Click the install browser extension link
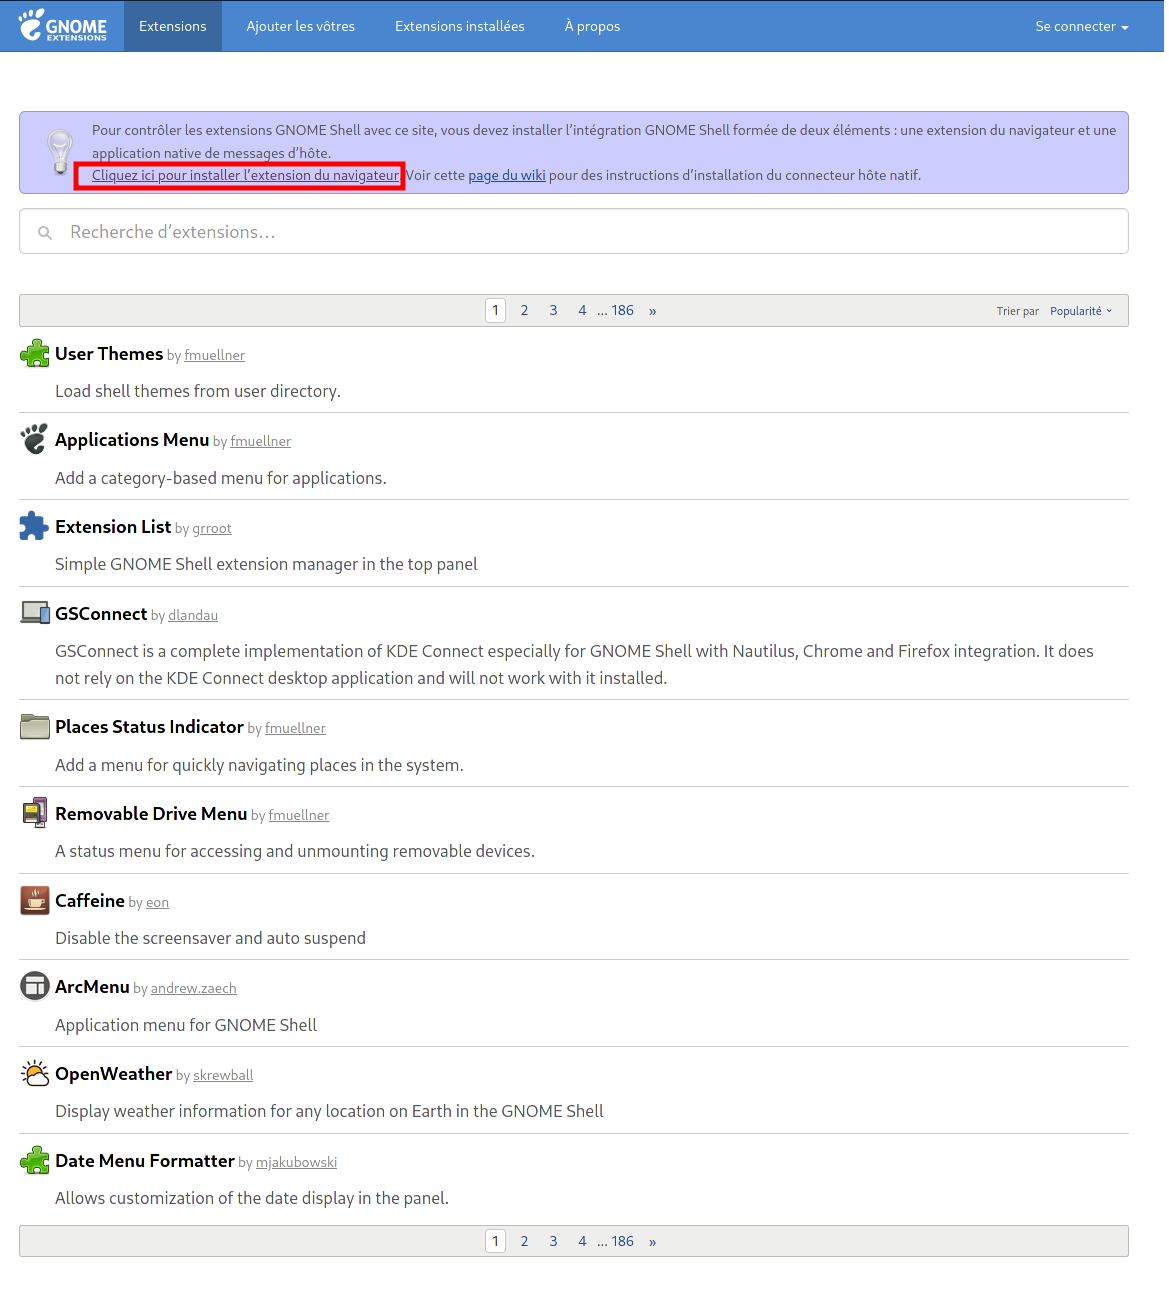 pyautogui.click(x=245, y=176)
